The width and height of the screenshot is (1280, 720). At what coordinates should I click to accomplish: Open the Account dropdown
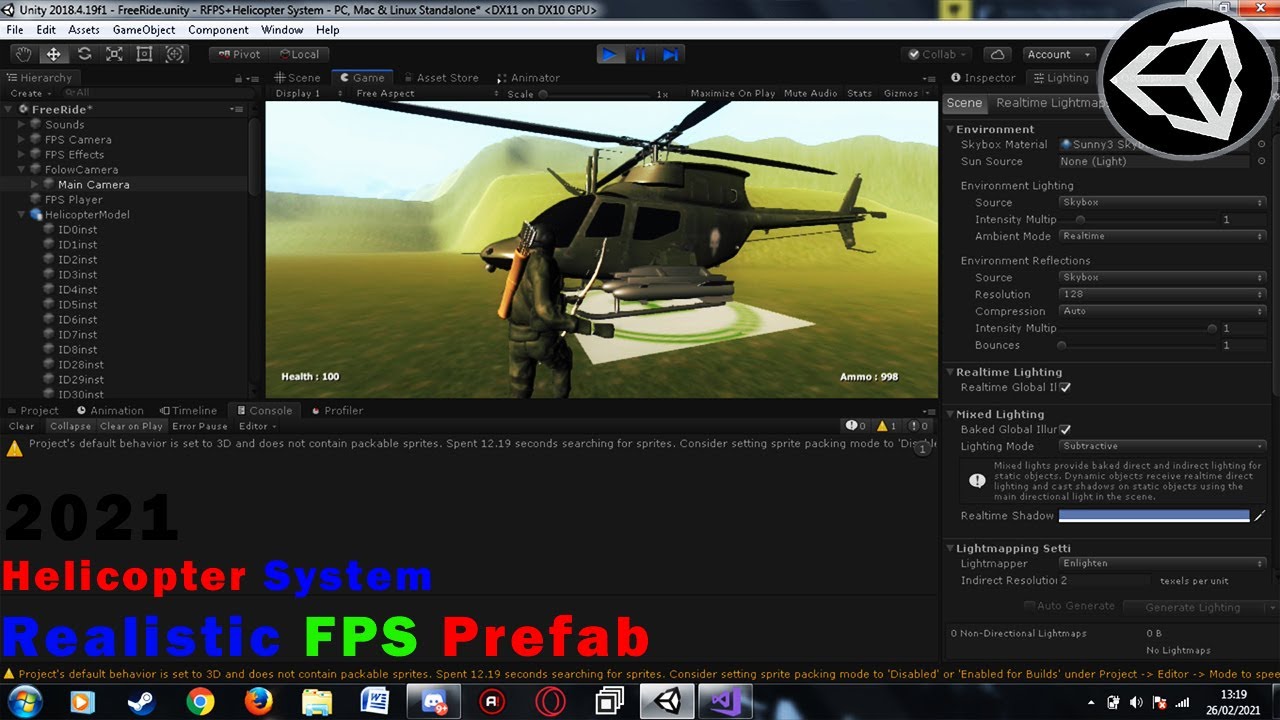[x=1058, y=54]
